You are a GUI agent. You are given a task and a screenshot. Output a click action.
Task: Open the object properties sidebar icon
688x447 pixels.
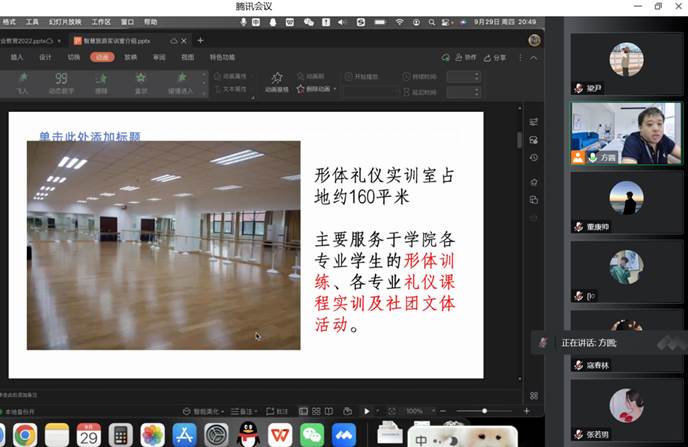534,122
